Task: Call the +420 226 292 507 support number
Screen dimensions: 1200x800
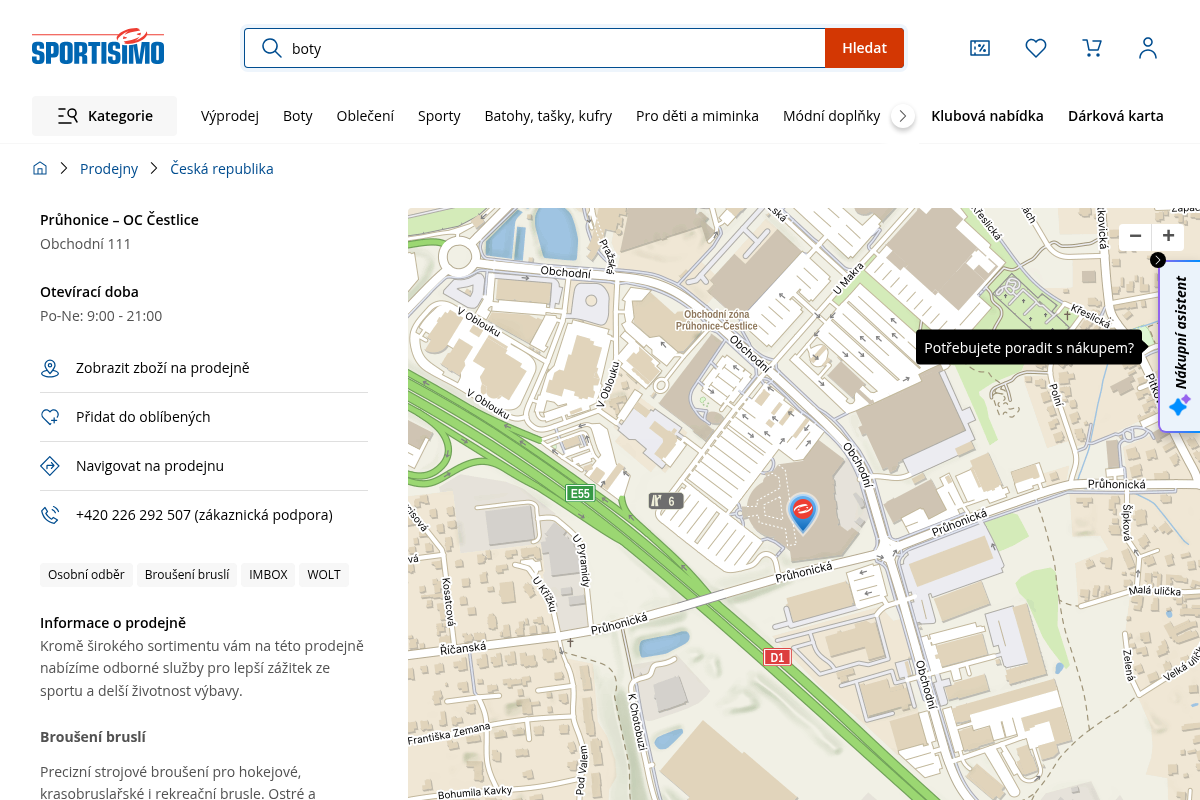Action: [x=204, y=515]
